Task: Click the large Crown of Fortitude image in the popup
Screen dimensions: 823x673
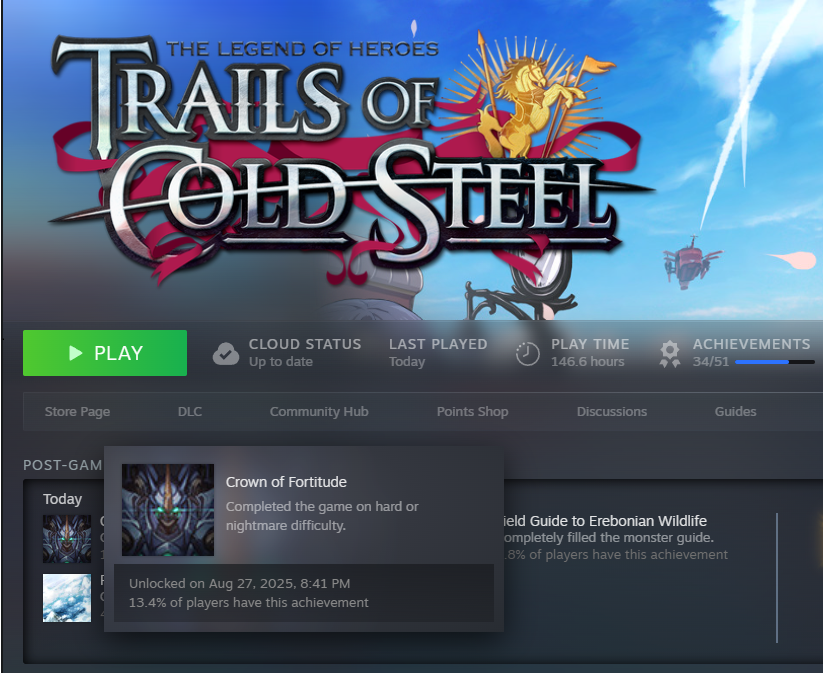Action: pyautogui.click(x=168, y=510)
